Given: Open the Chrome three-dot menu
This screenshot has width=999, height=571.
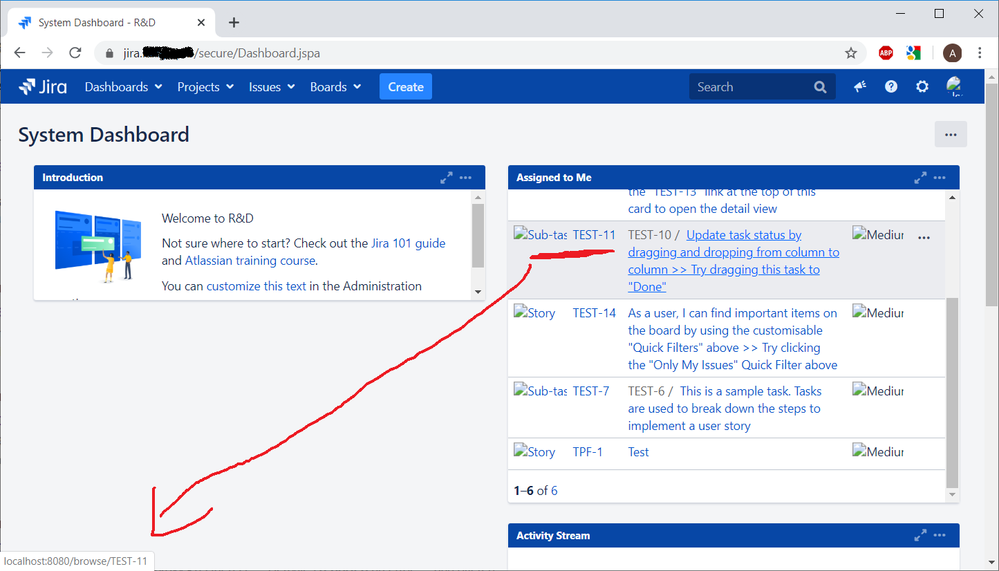Looking at the screenshot, I should pos(980,53).
